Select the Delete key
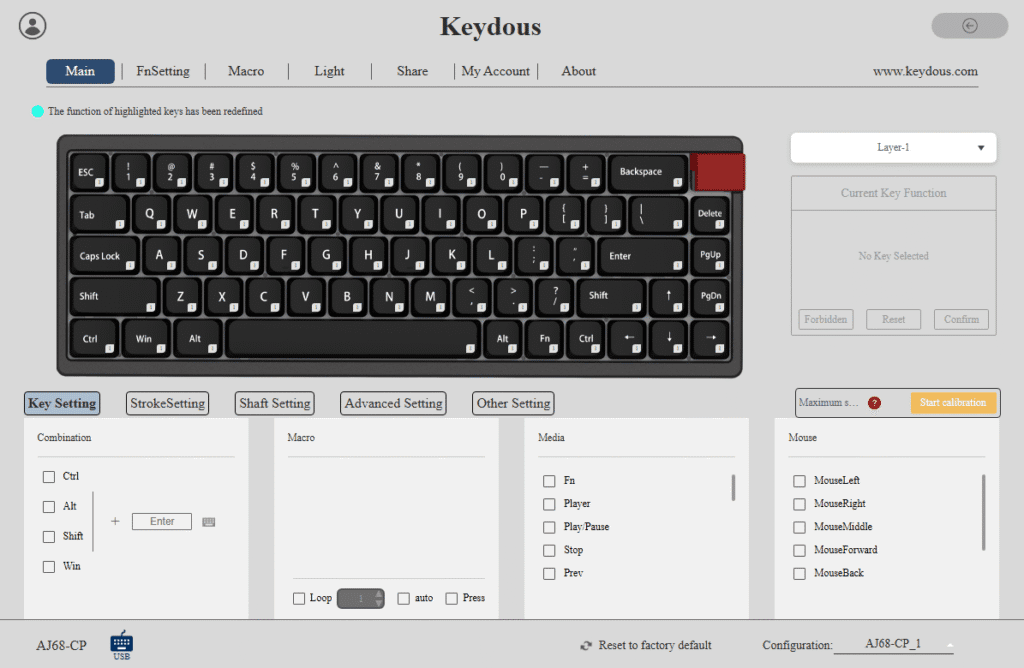The width and height of the screenshot is (1024, 668). click(710, 214)
